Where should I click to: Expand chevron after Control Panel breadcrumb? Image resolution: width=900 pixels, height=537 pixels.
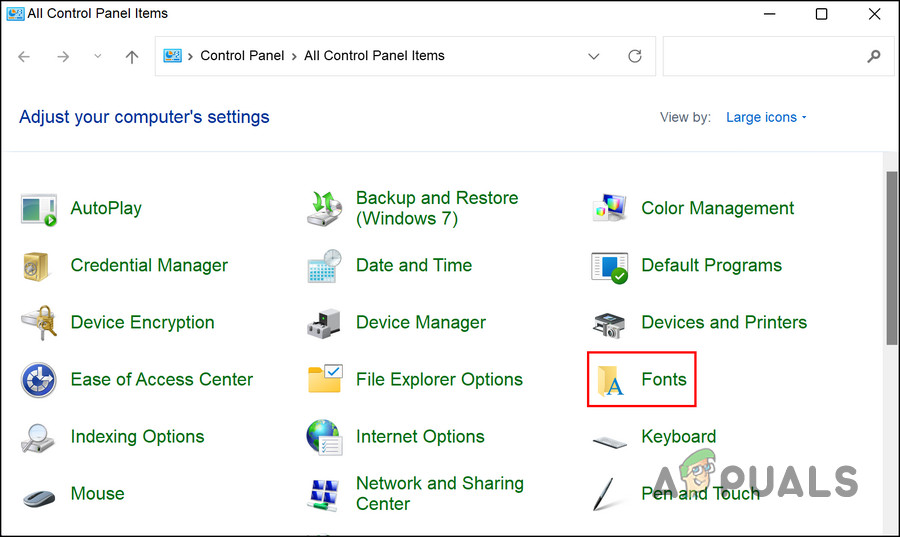[294, 56]
